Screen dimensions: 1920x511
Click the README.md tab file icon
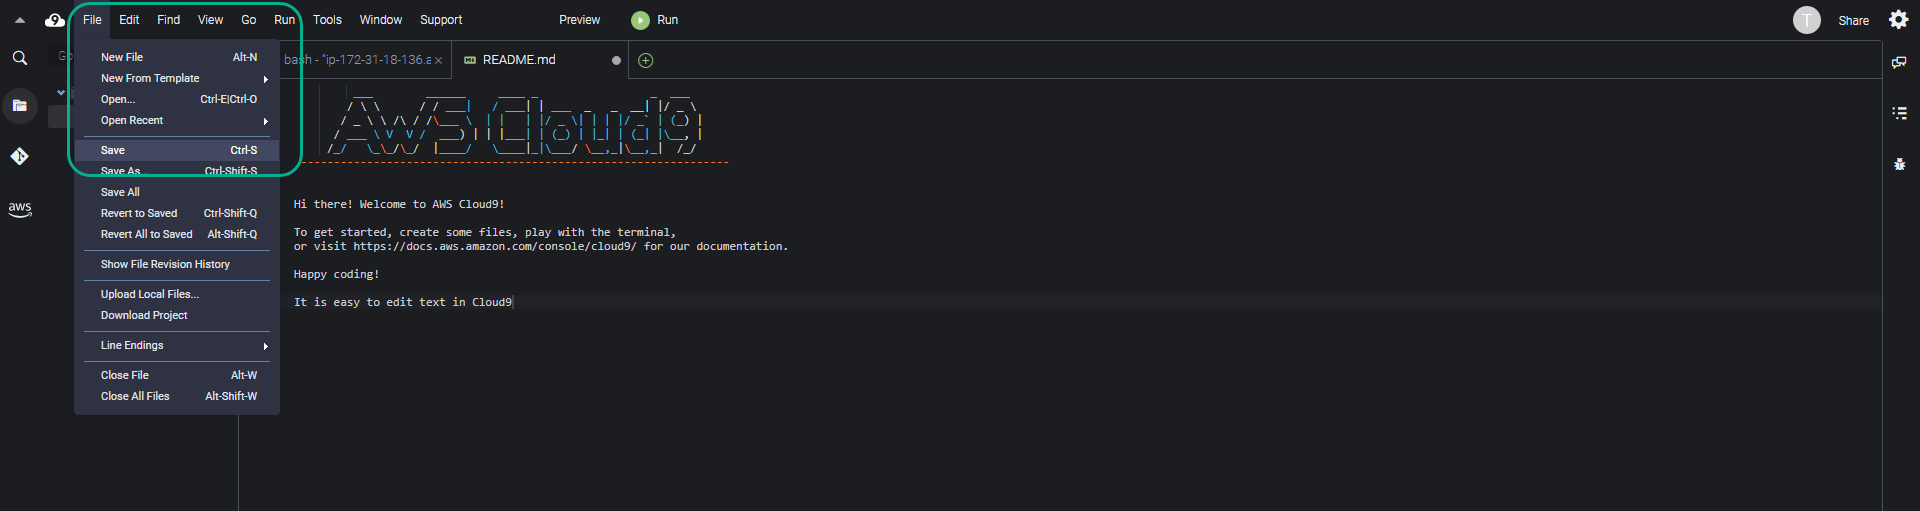tap(470, 61)
